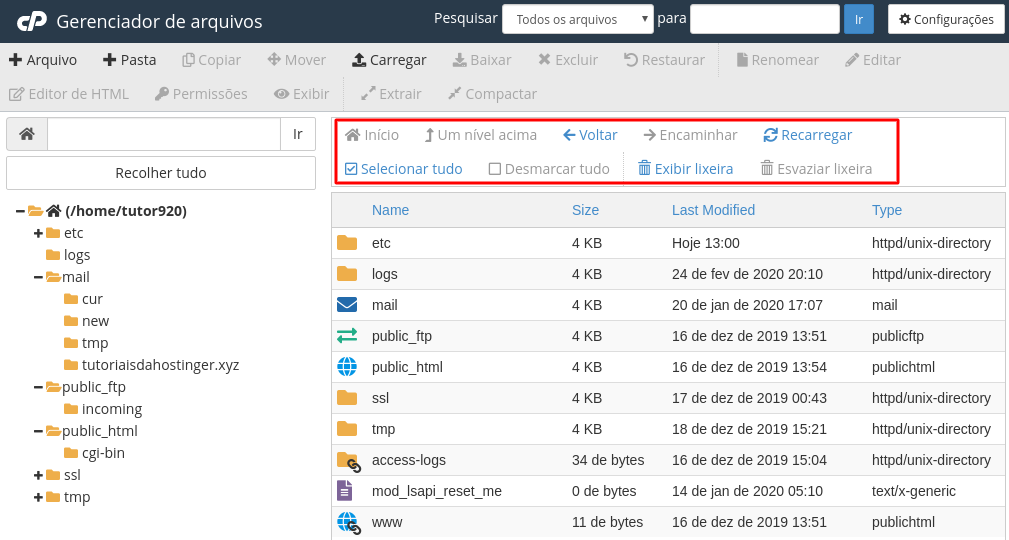The height and width of the screenshot is (540, 1009).
Task: Click the mod_lsapi_reset_me document icon
Action: 345,491
